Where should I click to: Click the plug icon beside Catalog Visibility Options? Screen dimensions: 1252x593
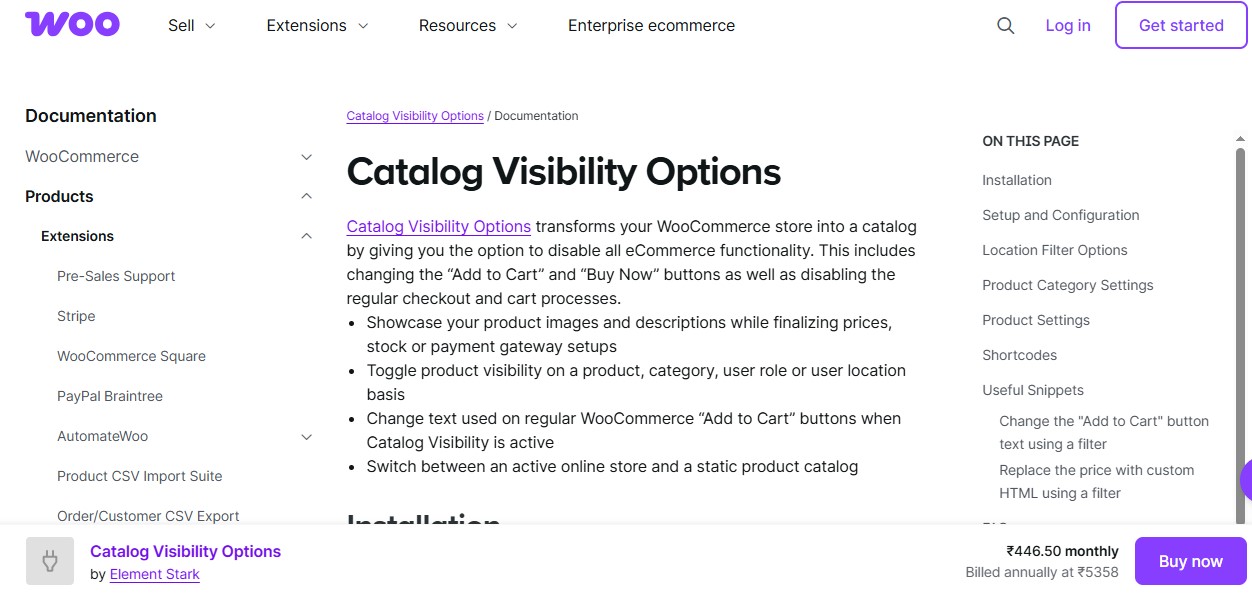[50, 561]
